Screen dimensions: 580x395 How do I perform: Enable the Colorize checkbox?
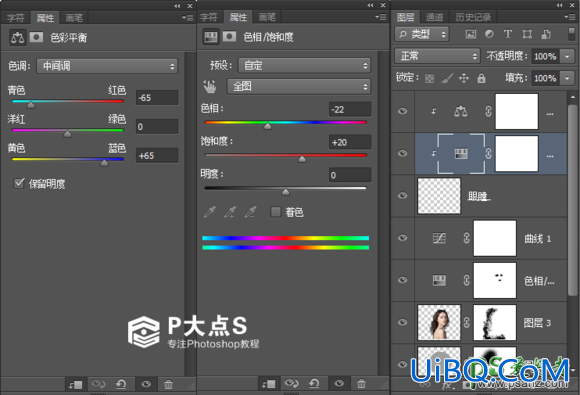[x=276, y=212]
